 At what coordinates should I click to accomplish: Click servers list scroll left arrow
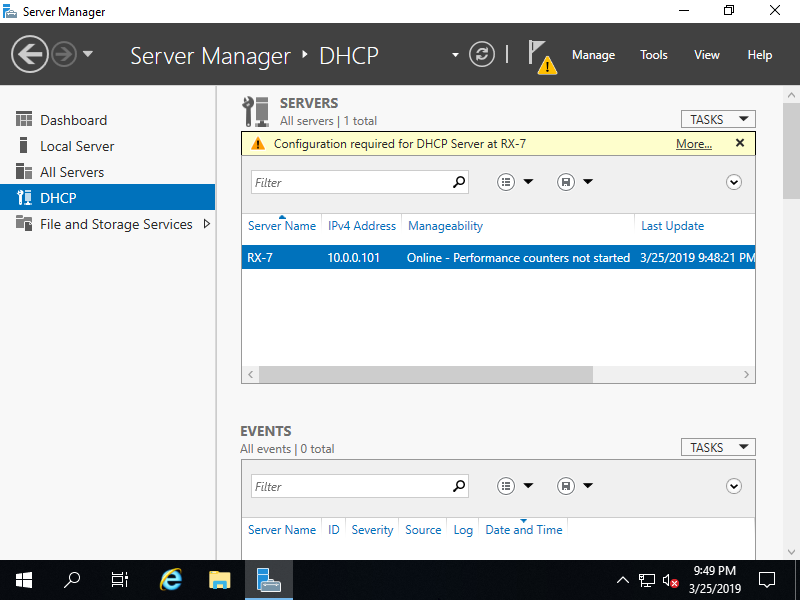[251, 374]
